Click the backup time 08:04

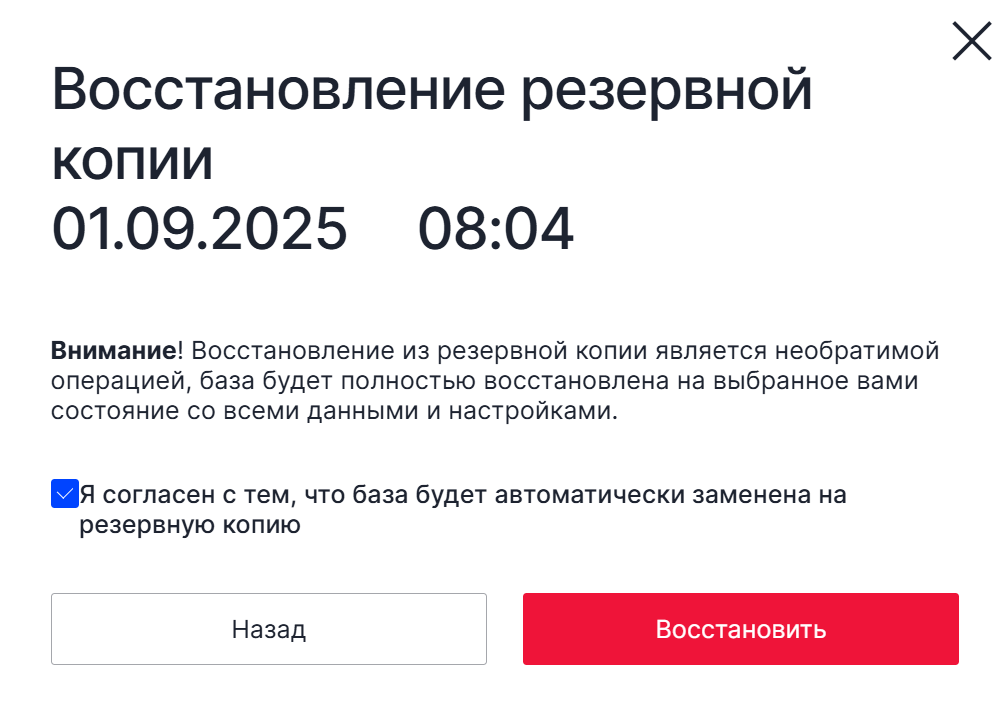point(496,228)
